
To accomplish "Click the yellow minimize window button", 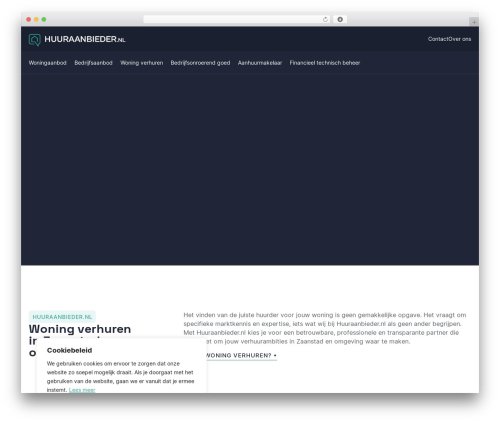I will (36, 19).
